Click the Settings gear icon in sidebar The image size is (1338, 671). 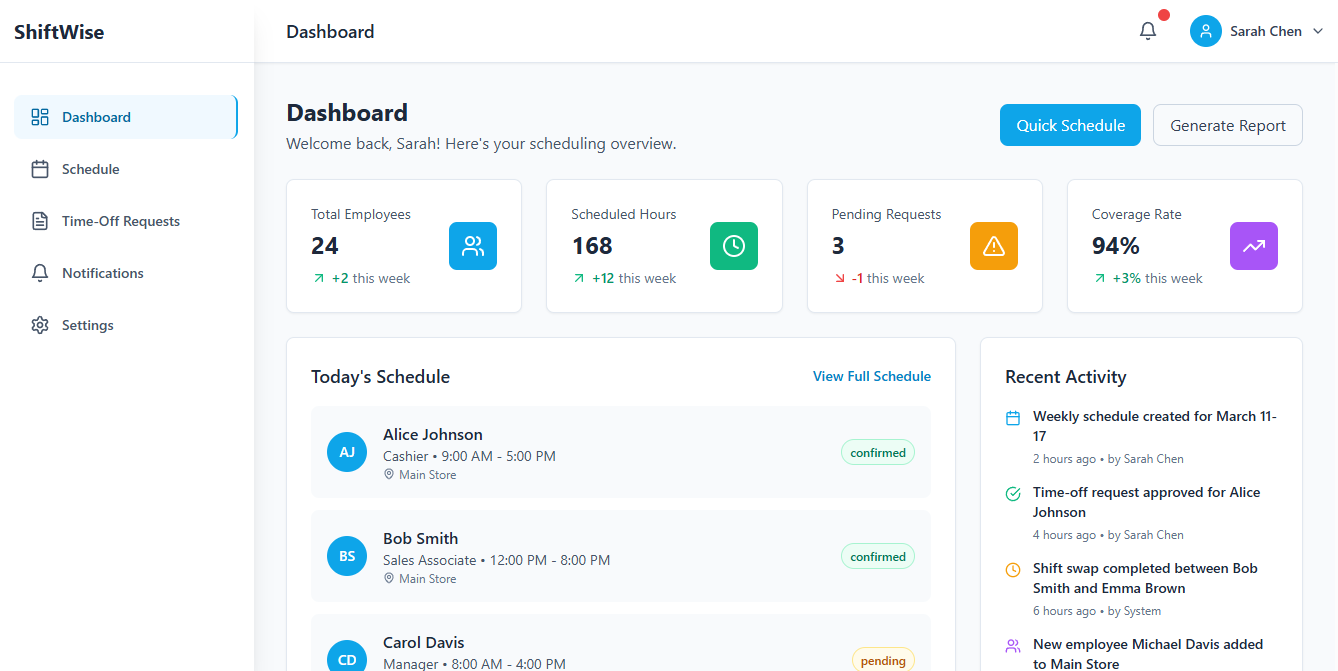40,325
